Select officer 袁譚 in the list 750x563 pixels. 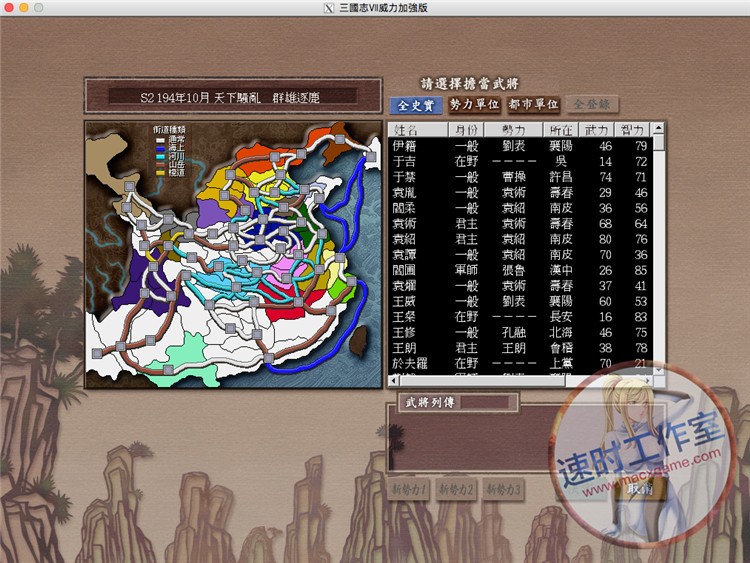click(x=520, y=254)
